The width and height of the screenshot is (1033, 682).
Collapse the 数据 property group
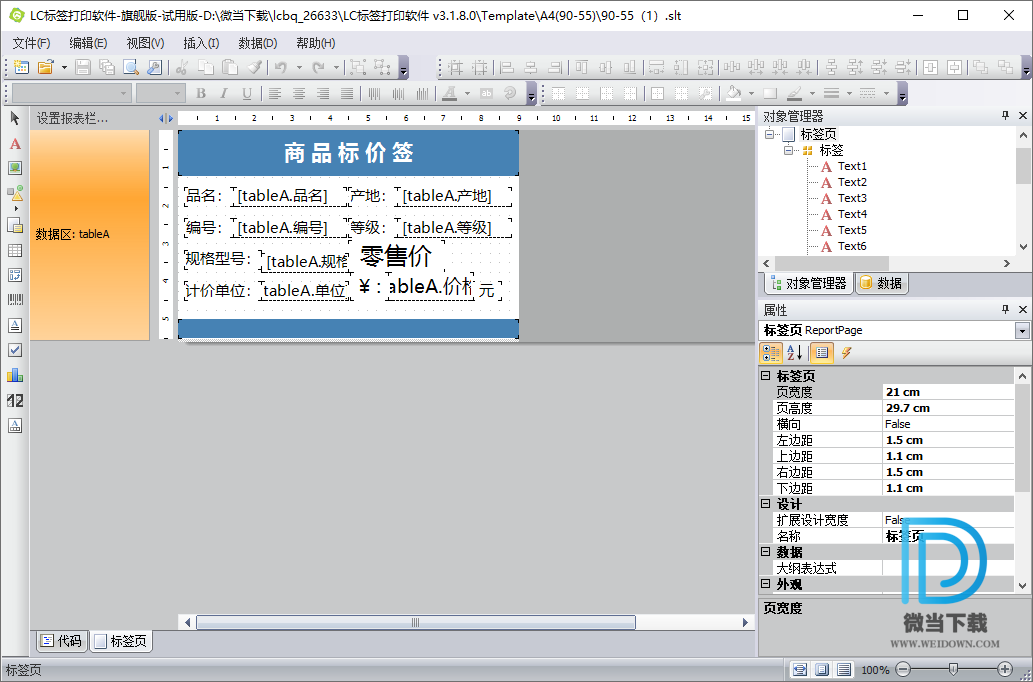(766, 552)
